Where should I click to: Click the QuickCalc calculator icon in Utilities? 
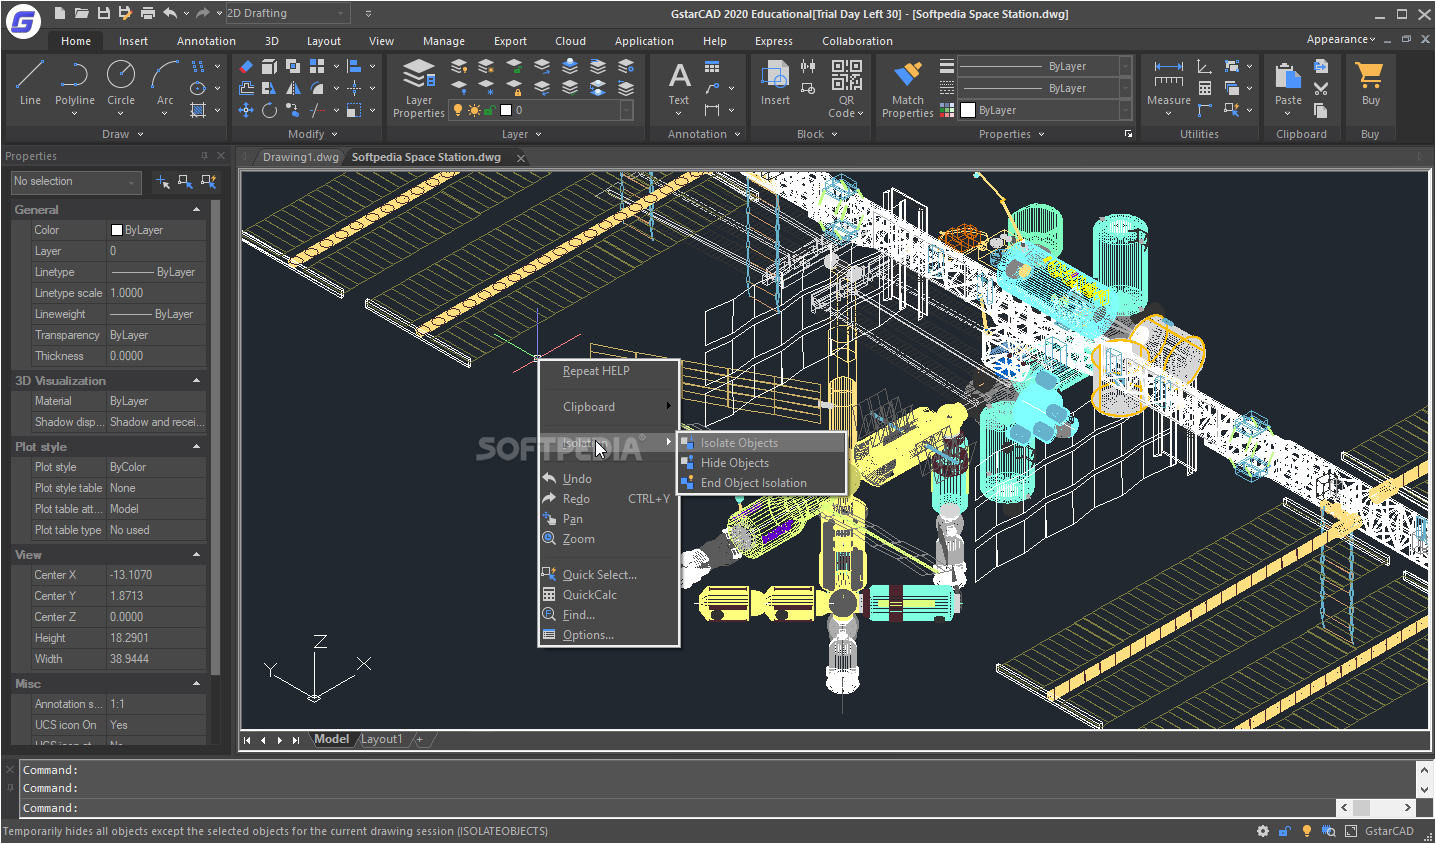[1205, 88]
